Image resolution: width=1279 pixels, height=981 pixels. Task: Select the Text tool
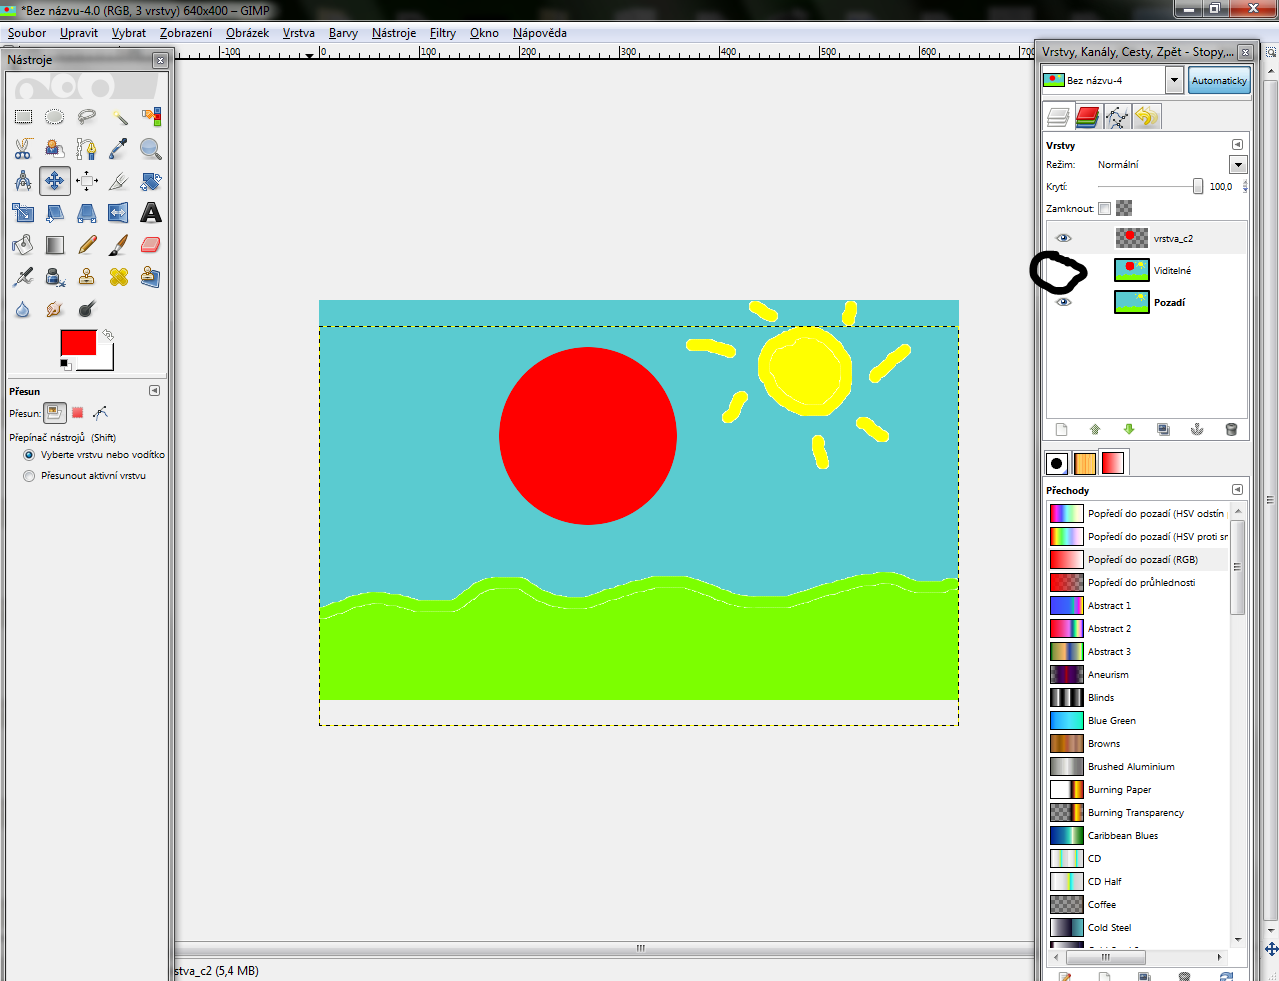point(151,213)
